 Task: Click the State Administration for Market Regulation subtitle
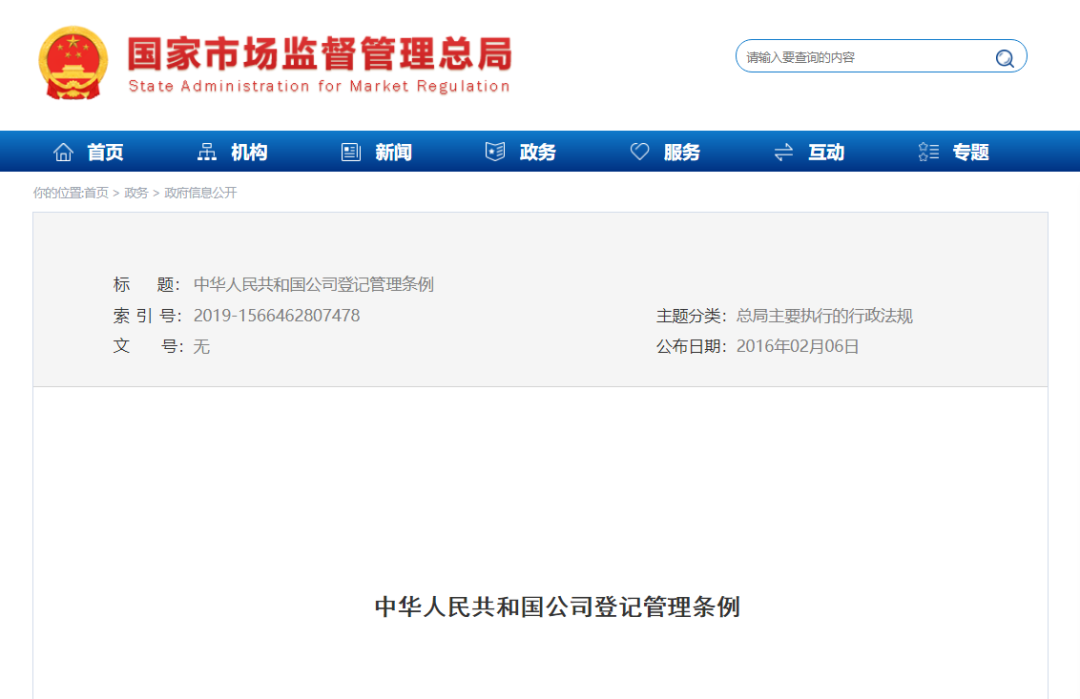coord(319,86)
